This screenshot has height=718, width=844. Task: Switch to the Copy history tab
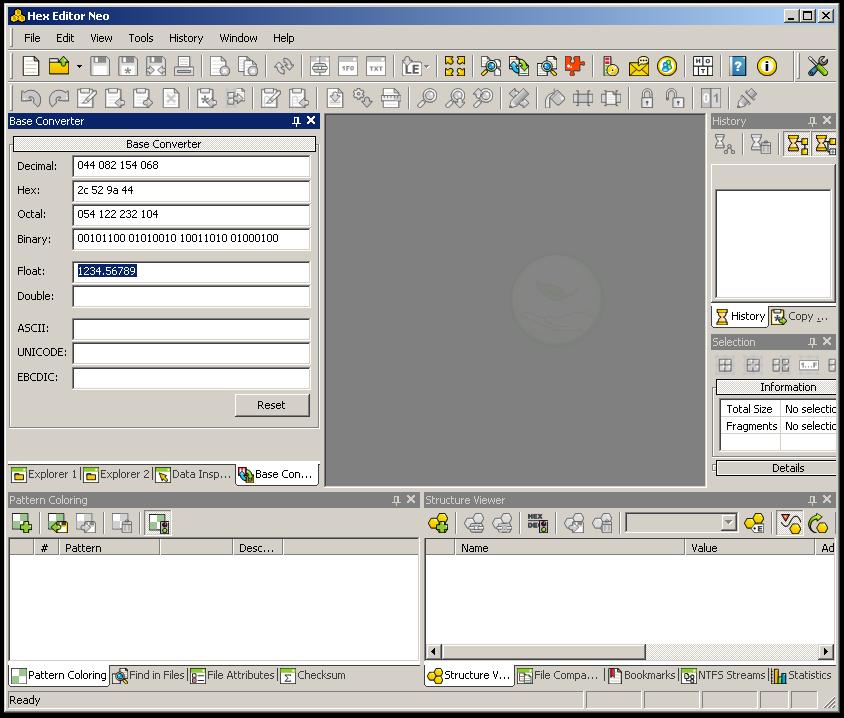point(800,316)
